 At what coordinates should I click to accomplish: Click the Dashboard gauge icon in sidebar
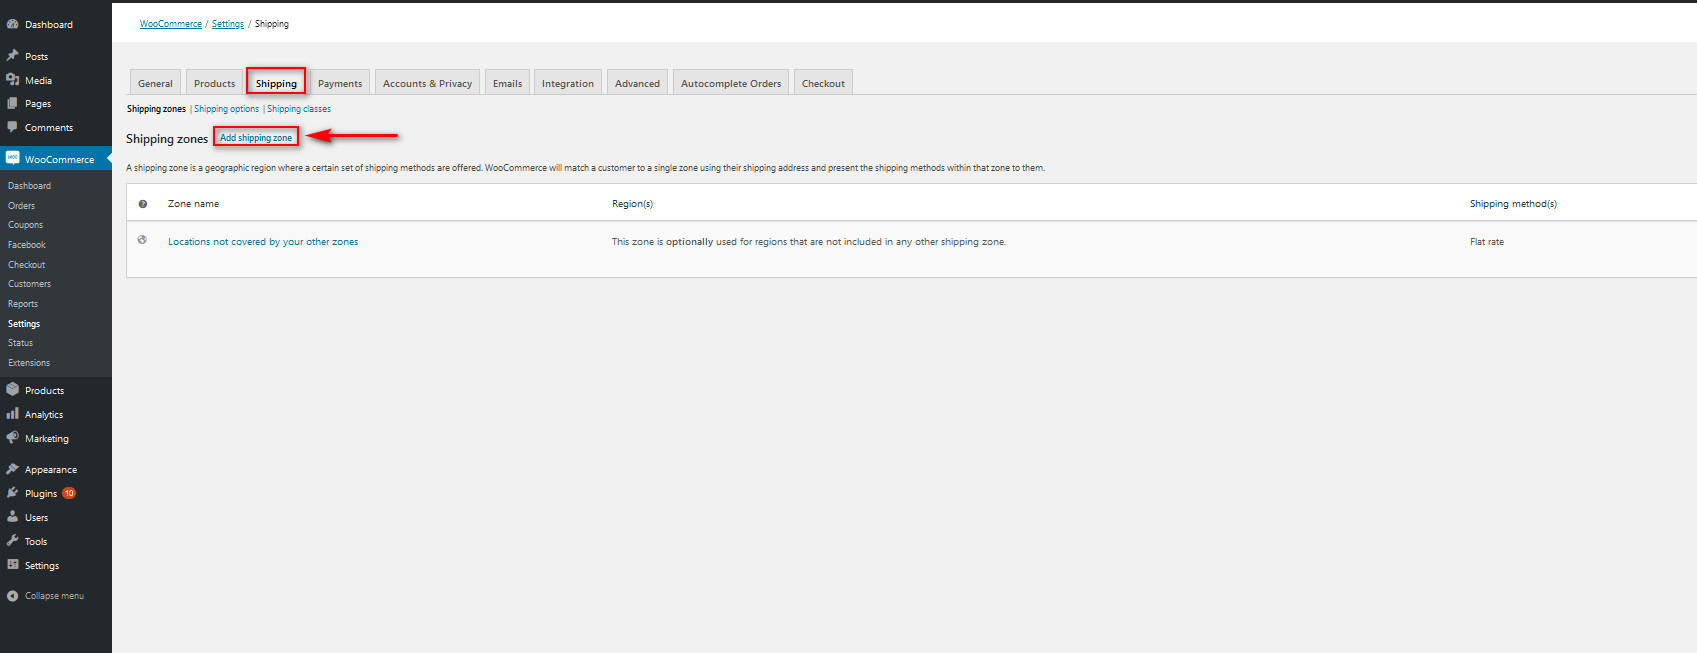tap(13, 24)
